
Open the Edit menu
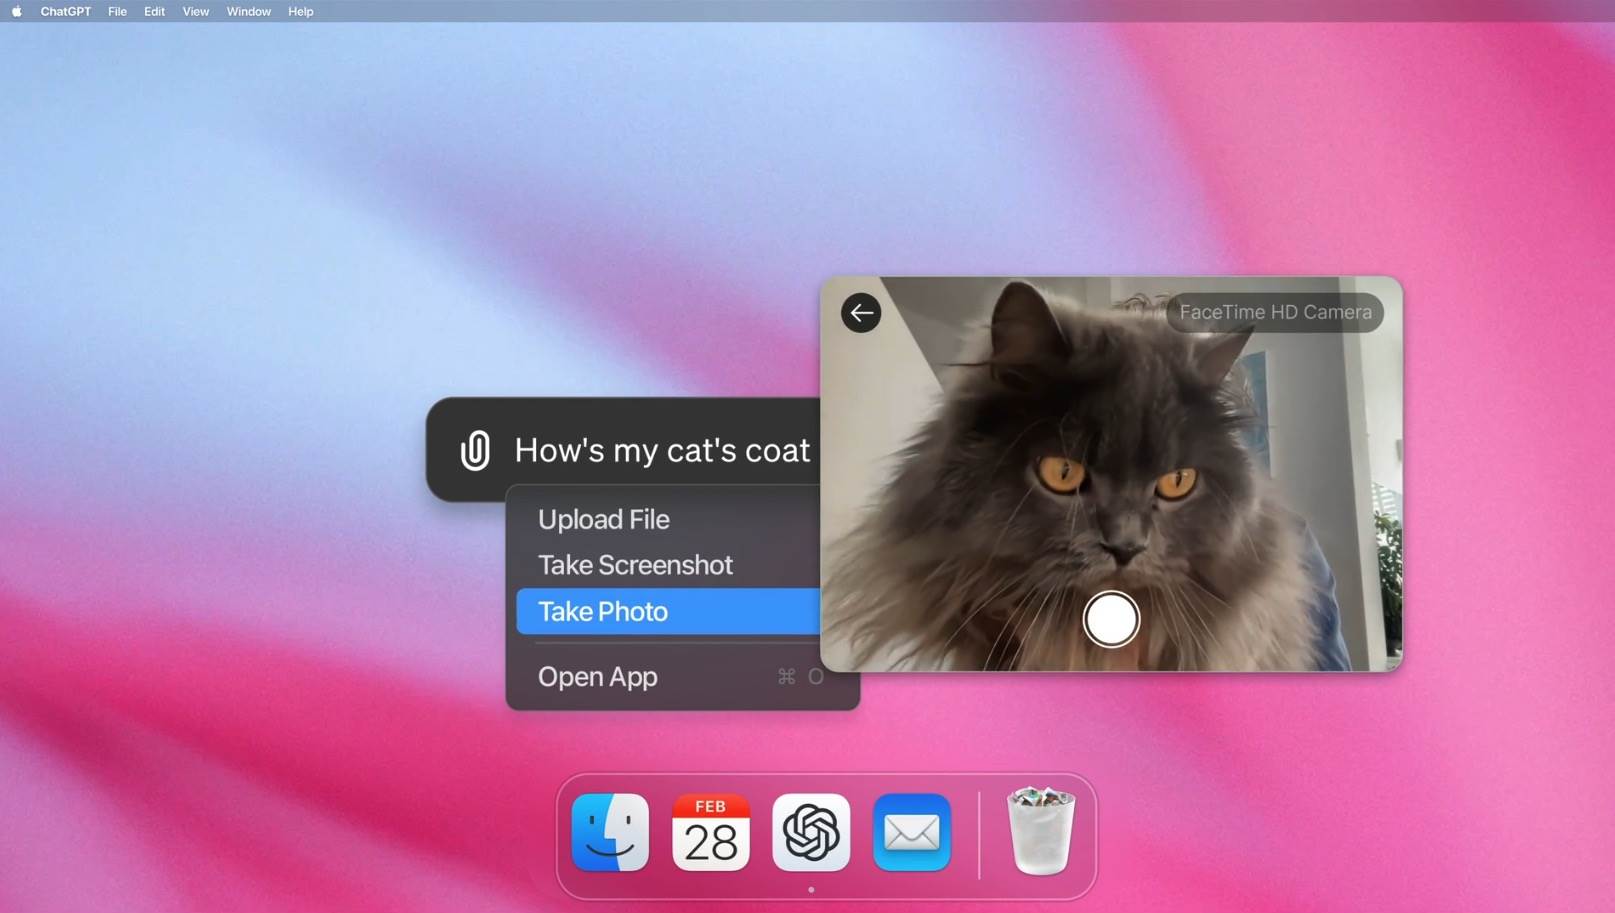coord(154,11)
